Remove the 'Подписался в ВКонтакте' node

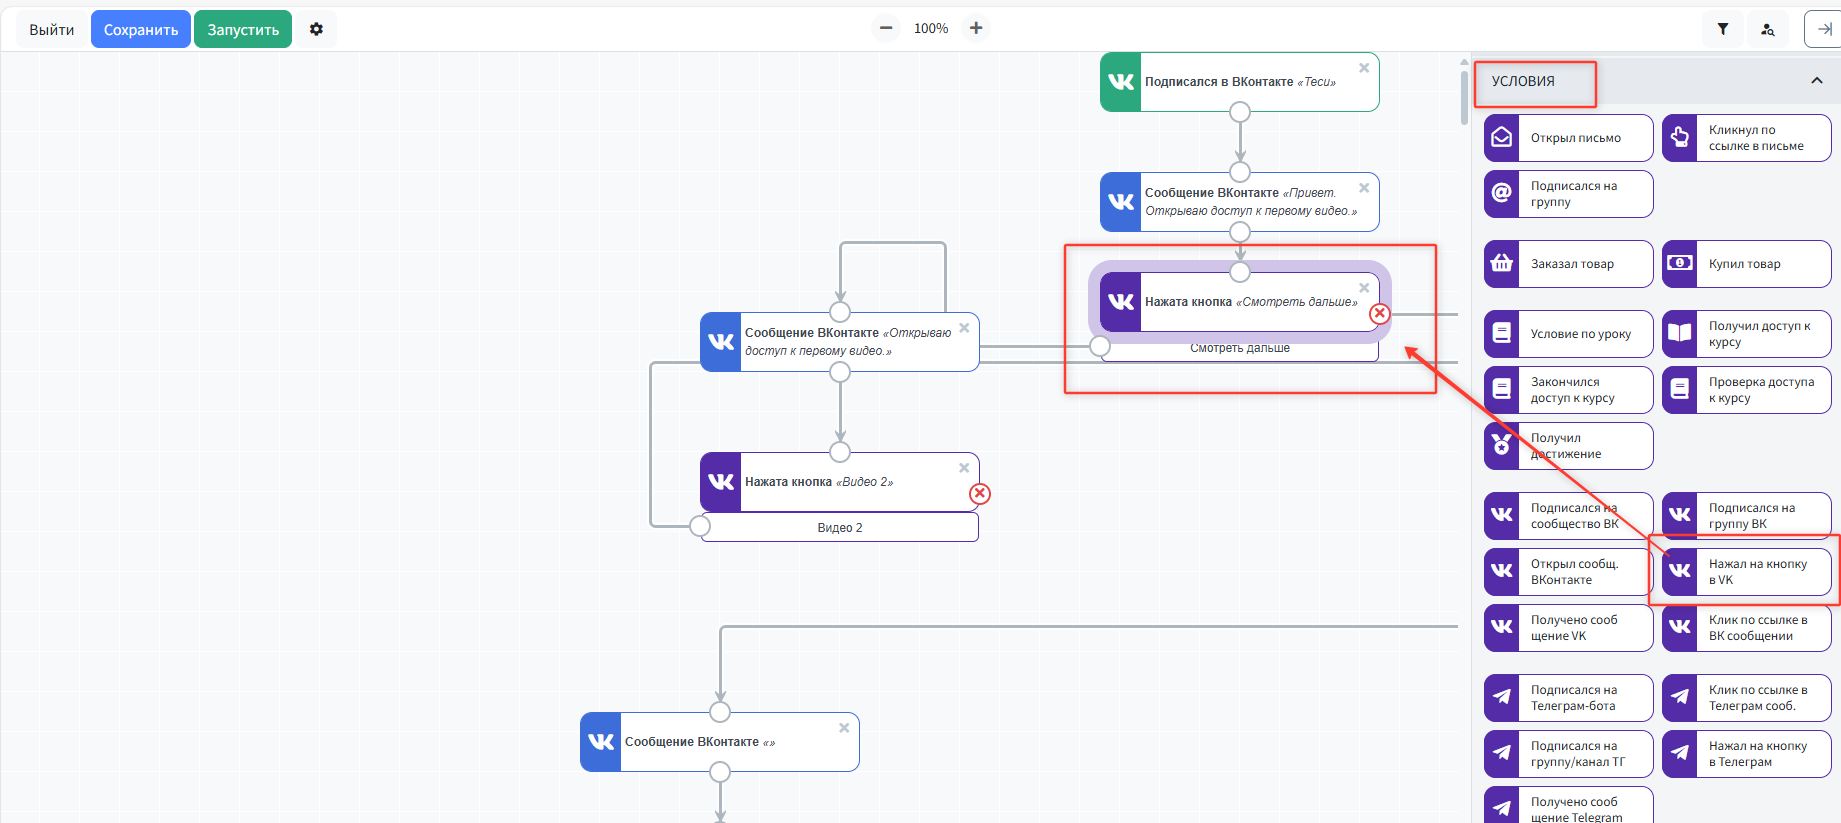pos(1364,68)
